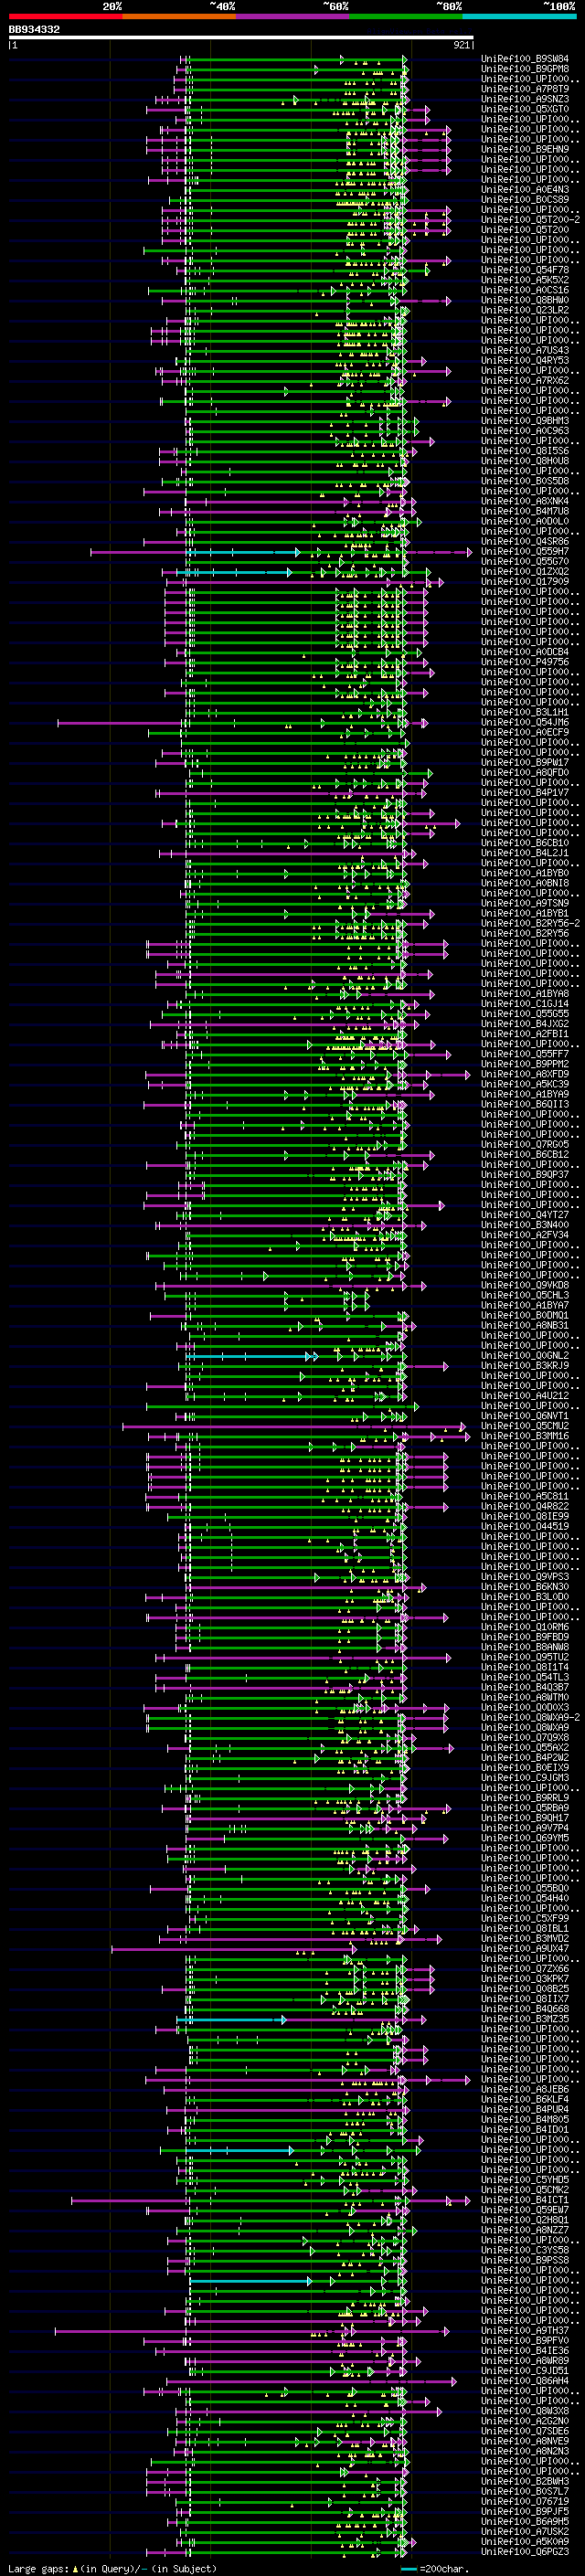Screen dimensions: 585x2576
Task: Select hit label UniRef100_A0DCB4
Action: [525, 652]
